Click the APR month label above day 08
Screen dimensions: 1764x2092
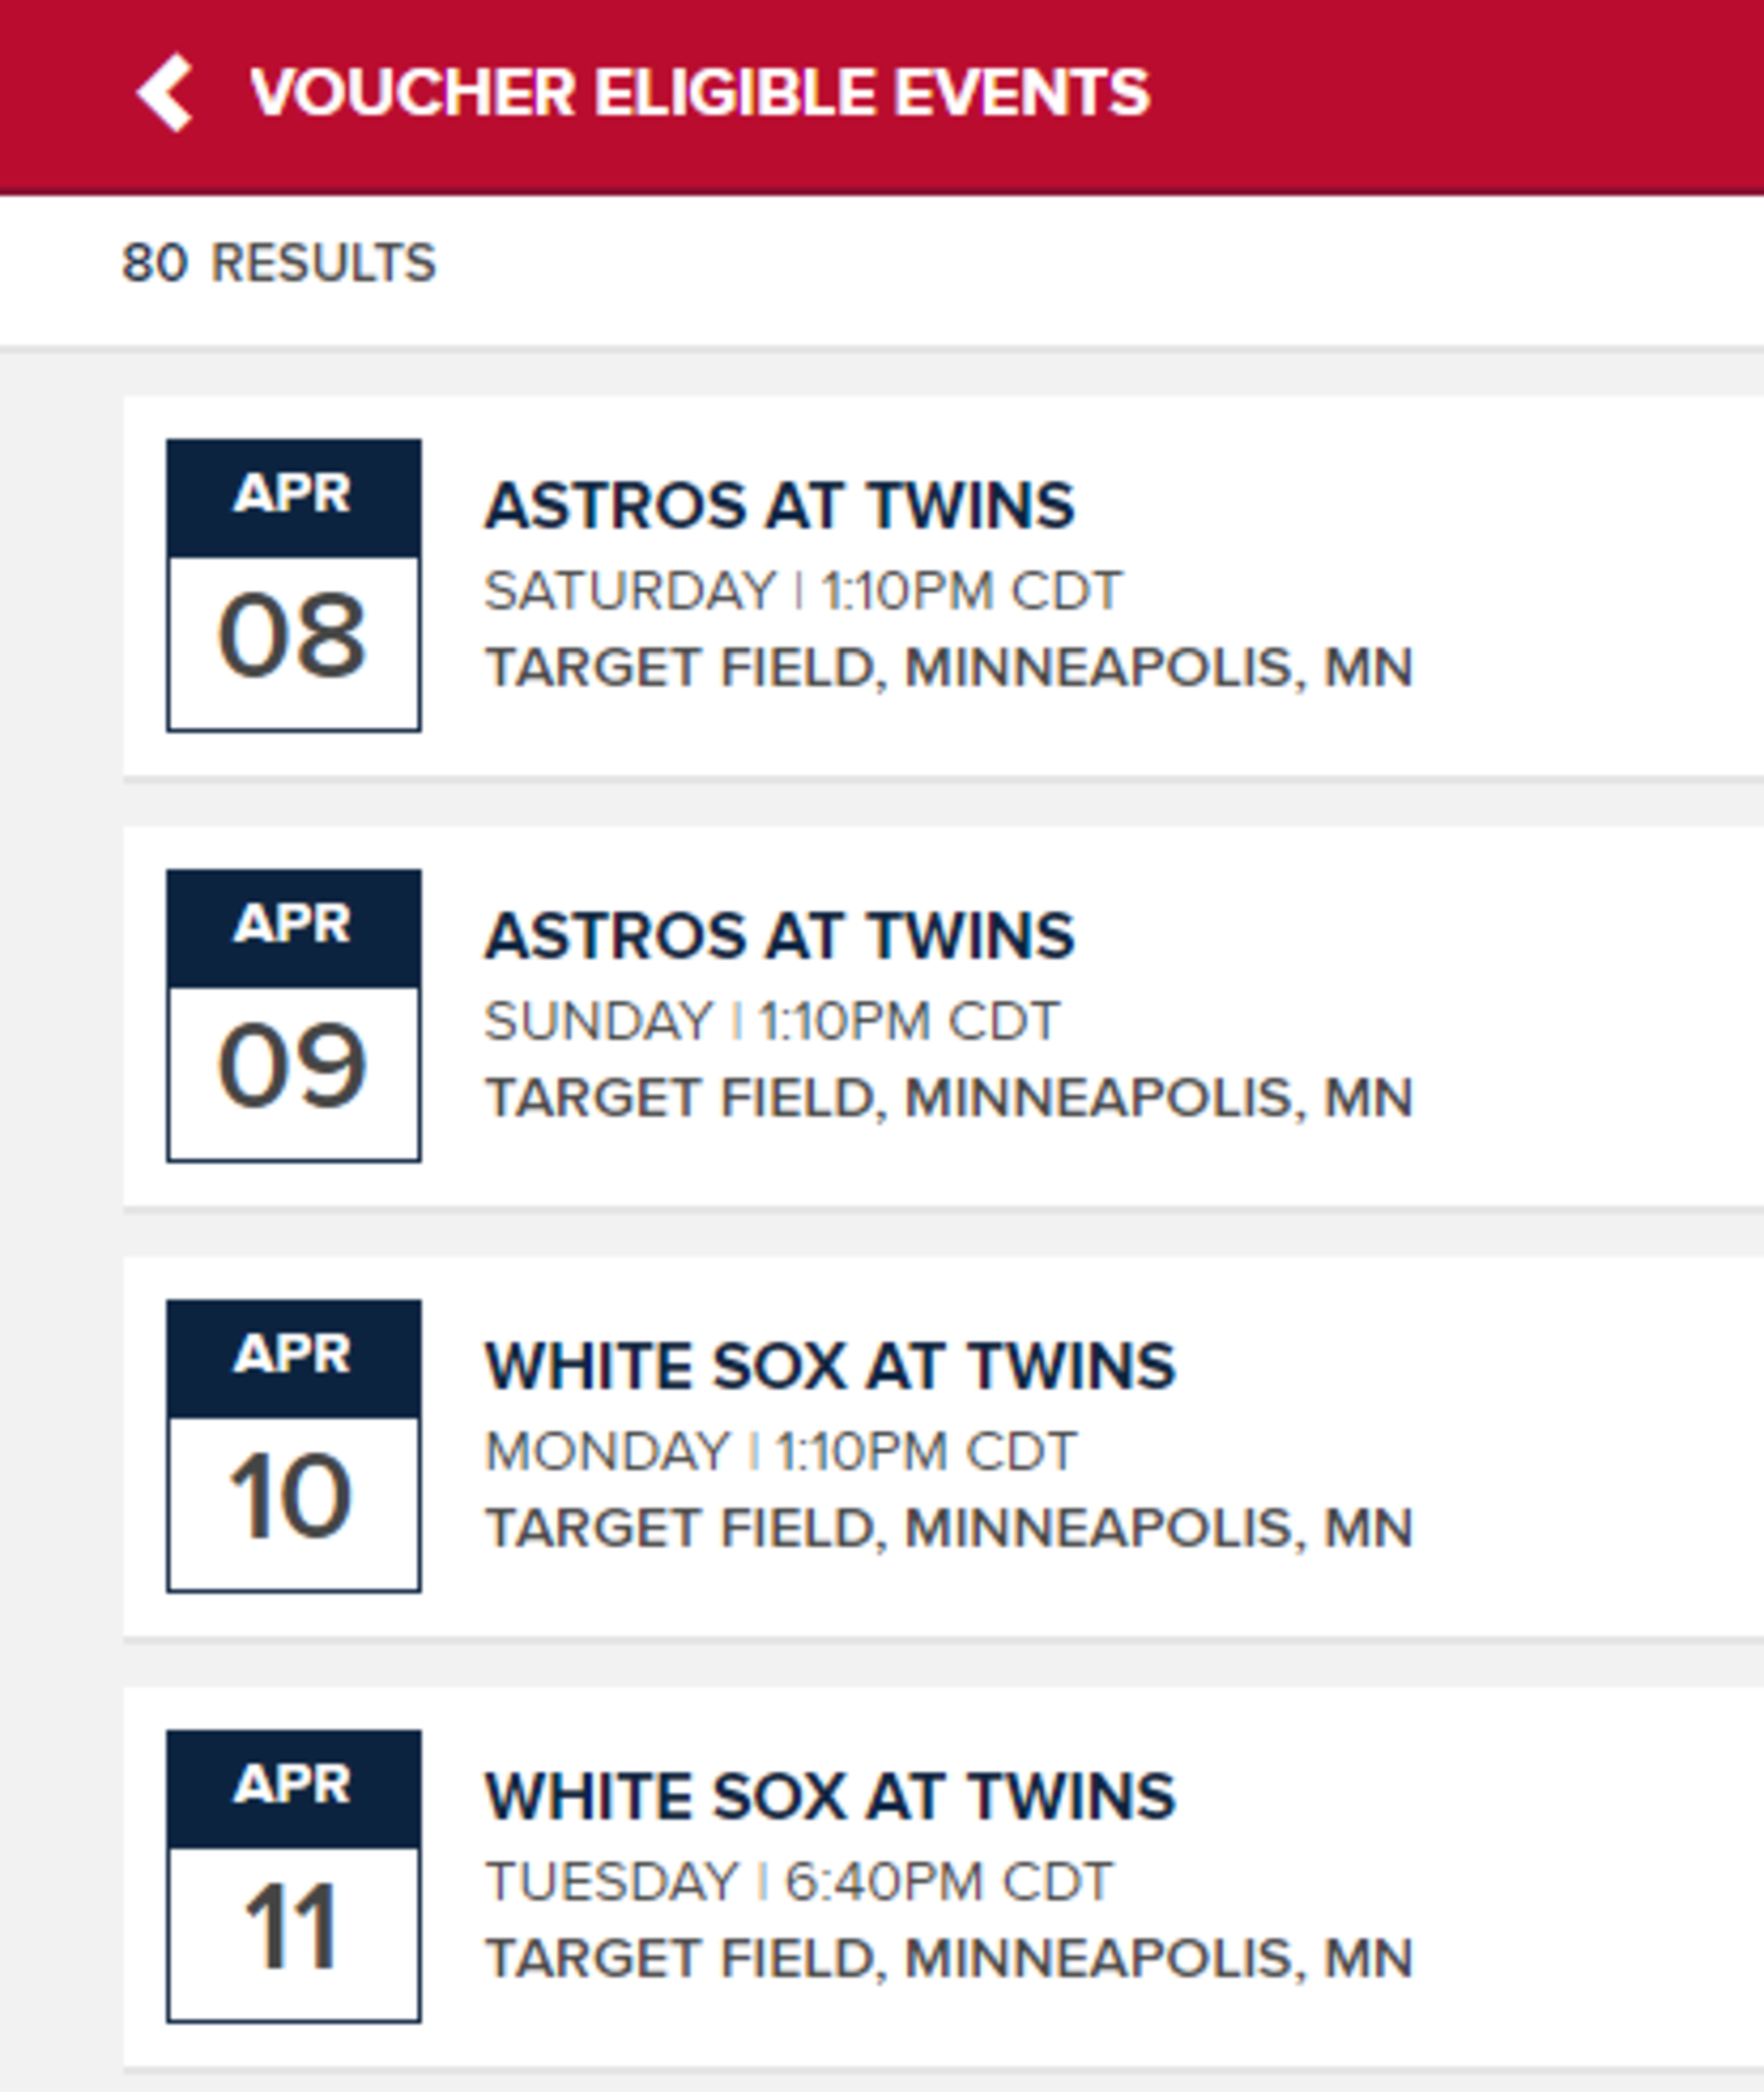pos(292,494)
